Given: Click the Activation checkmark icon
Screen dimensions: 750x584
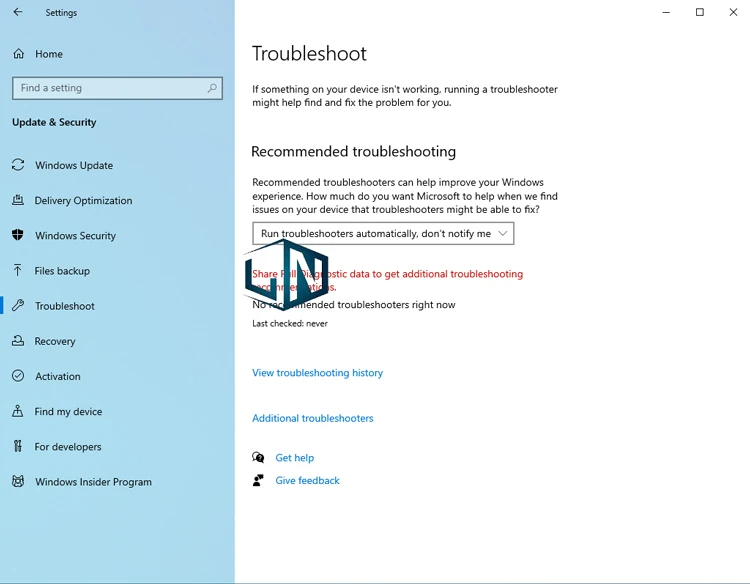Looking at the screenshot, I should click(18, 376).
